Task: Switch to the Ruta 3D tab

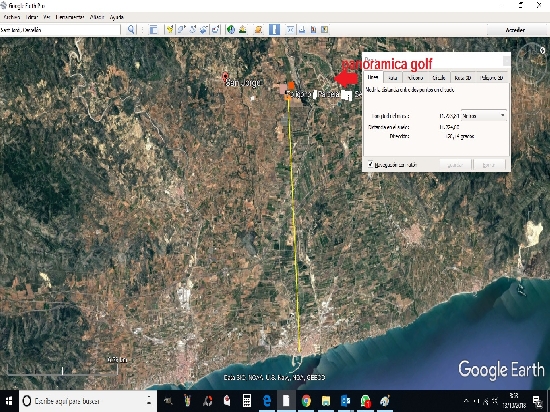Action: click(463, 77)
